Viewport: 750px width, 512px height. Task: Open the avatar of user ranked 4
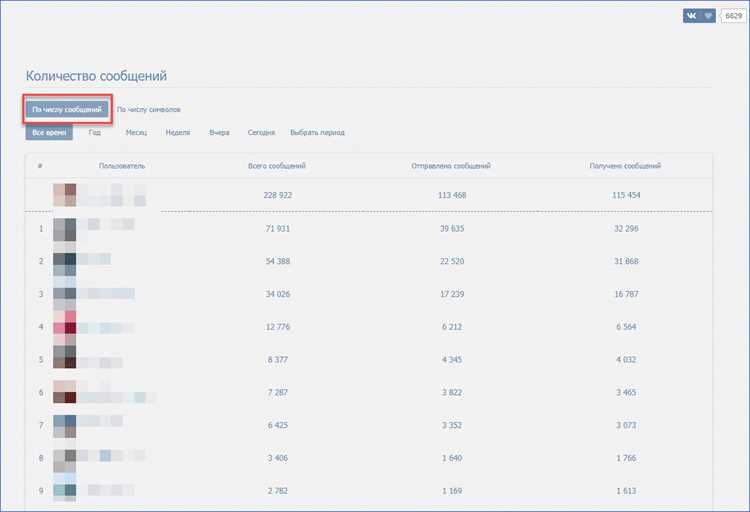(x=65, y=328)
